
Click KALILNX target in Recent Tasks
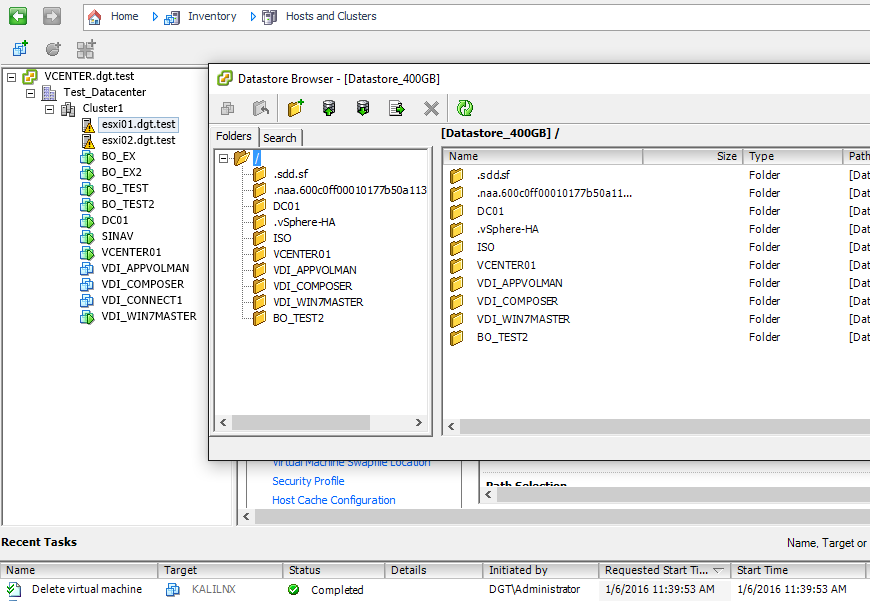[214, 589]
